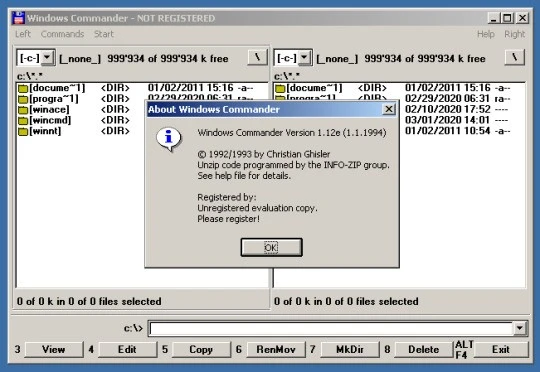The width and height of the screenshot is (540, 372).
Task: Open the Commands menu
Action: 62,34
